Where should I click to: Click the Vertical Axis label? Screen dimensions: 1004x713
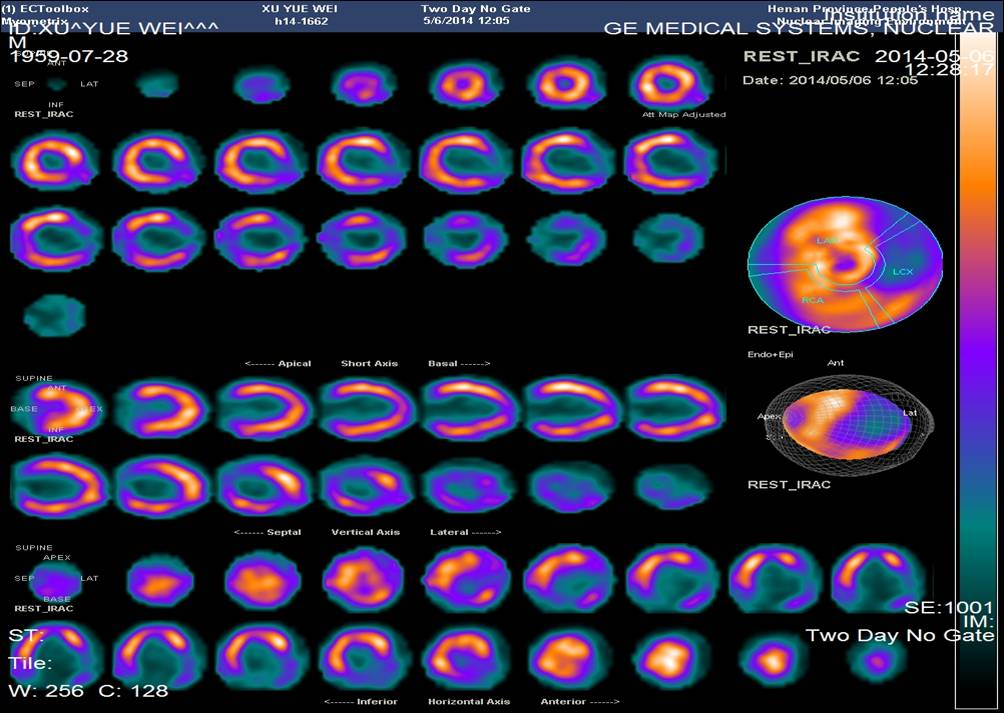pyautogui.click(x=365, y=532)
